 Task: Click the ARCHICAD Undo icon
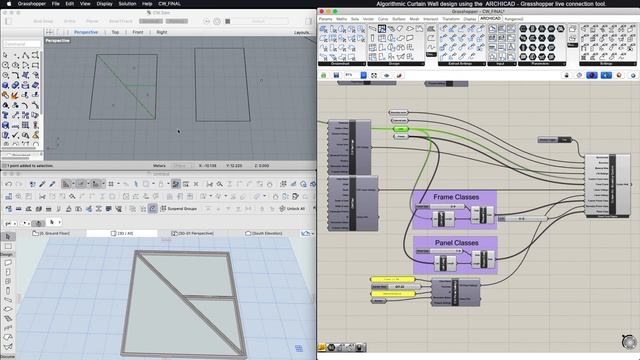click(9, 184)
